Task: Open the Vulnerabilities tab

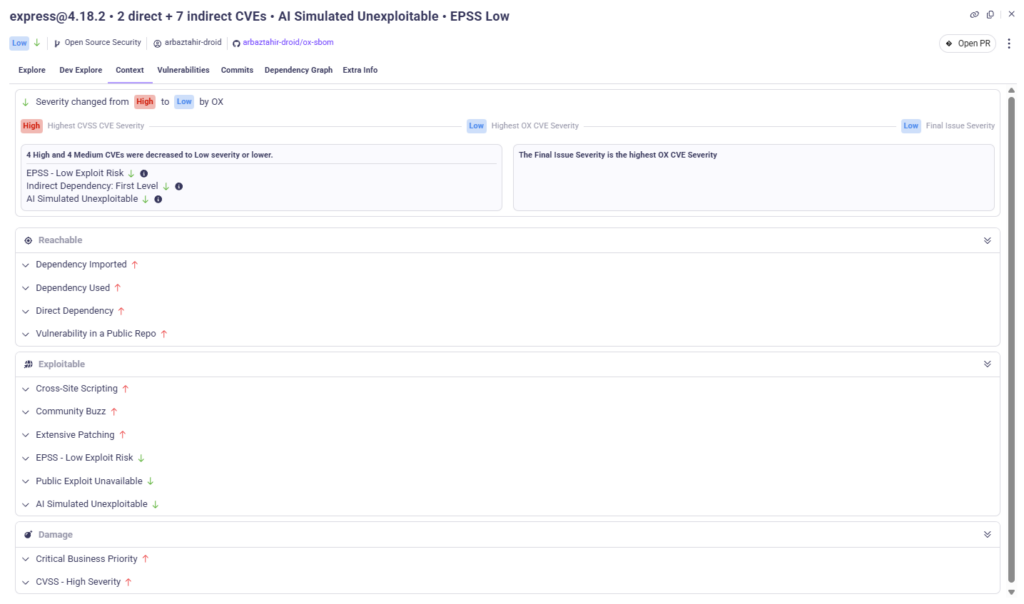Action: coord(183,70)
